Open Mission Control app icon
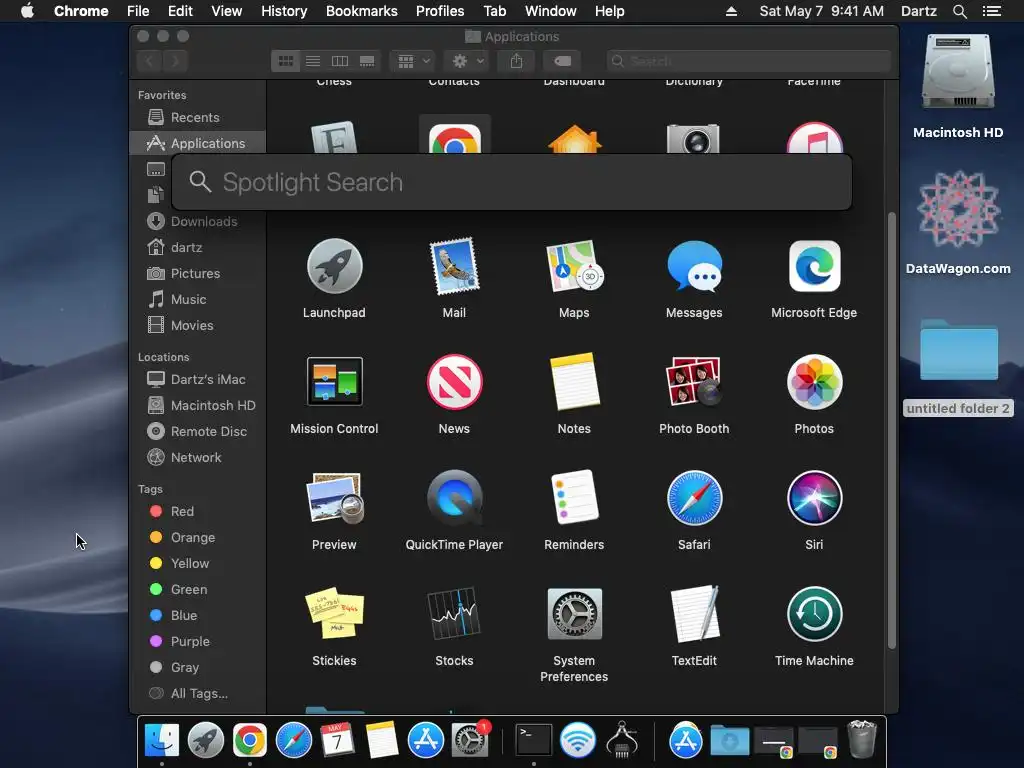Screen dimensions: 1024x768 coord(334,382)
